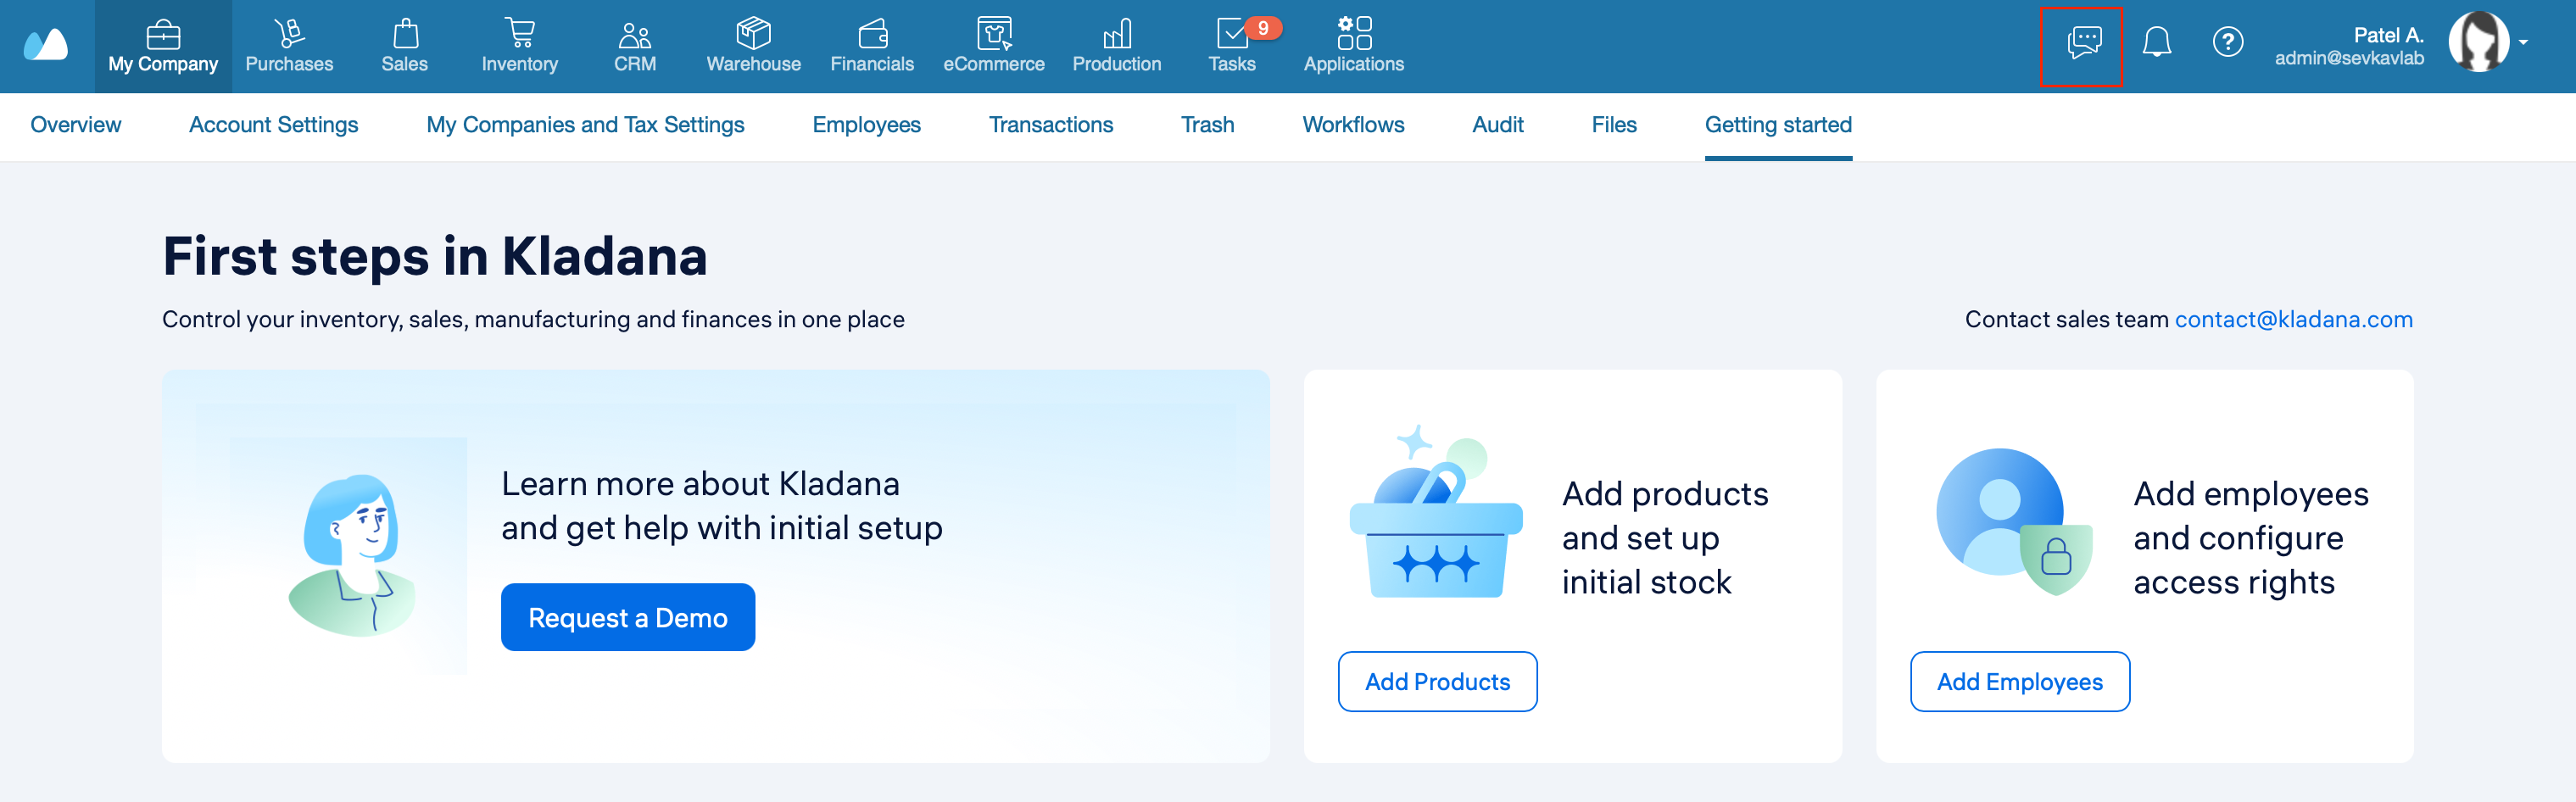Open the Account Settings tab

coord(273,125)
